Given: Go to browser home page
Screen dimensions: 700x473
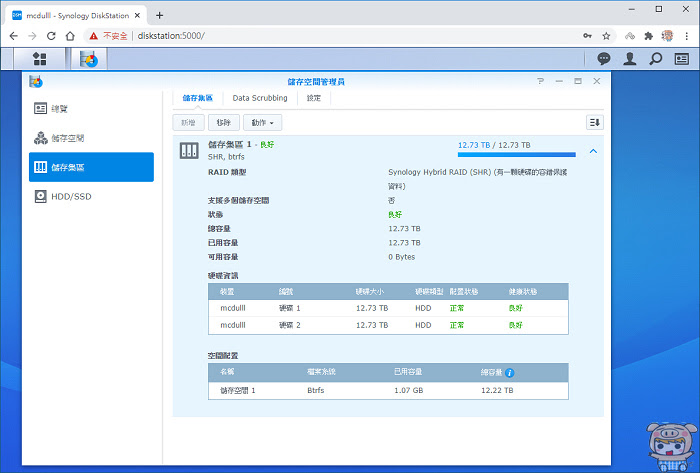Looking at the screenshot, I should (x=70, y=36).
